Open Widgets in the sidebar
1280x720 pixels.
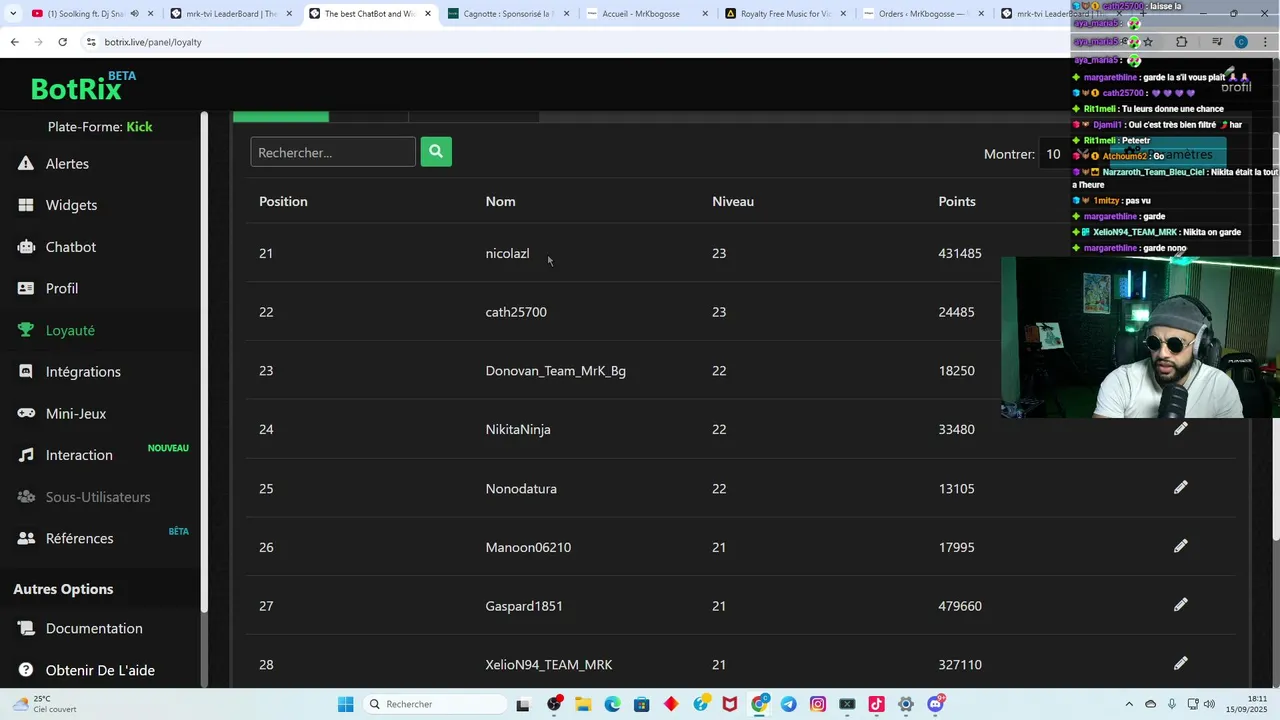71,205
